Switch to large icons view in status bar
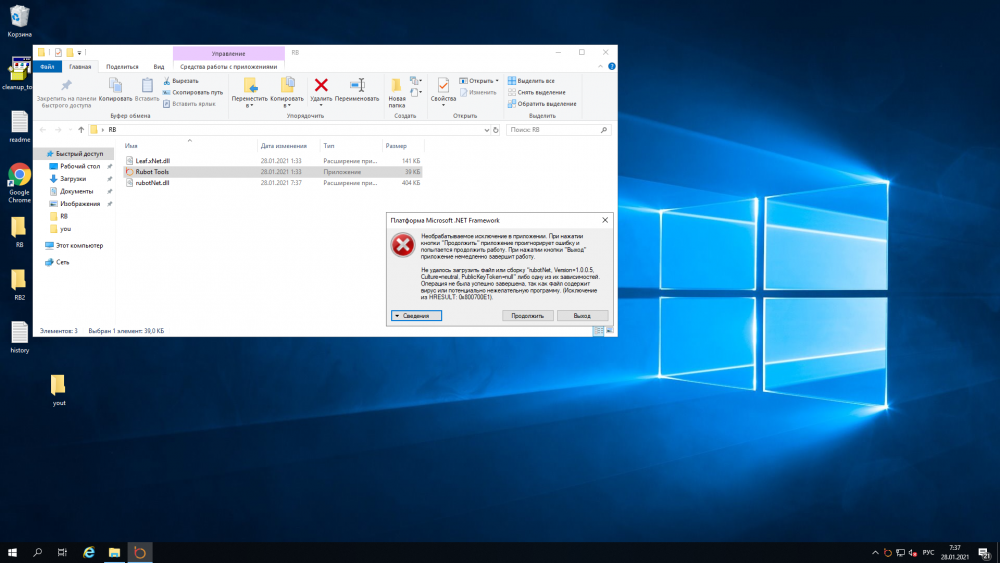Image resolution: width=1000 pixels, height=563 pixels. click(x=610, y=330)
